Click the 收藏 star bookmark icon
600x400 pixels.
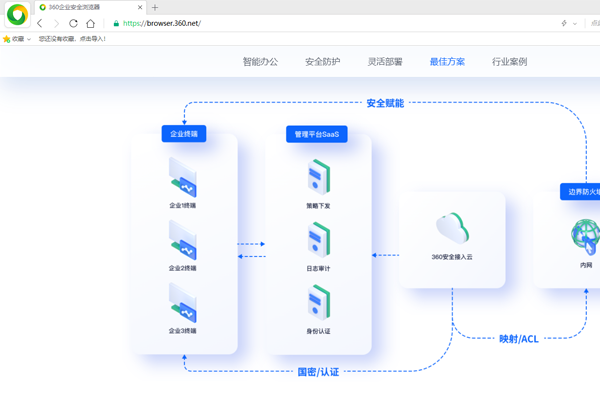click(7, 39)
